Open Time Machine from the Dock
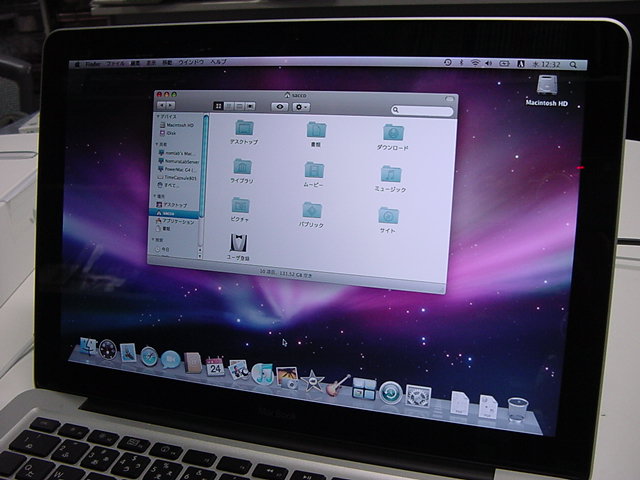The image size is (640, 480). click(391, 393)
